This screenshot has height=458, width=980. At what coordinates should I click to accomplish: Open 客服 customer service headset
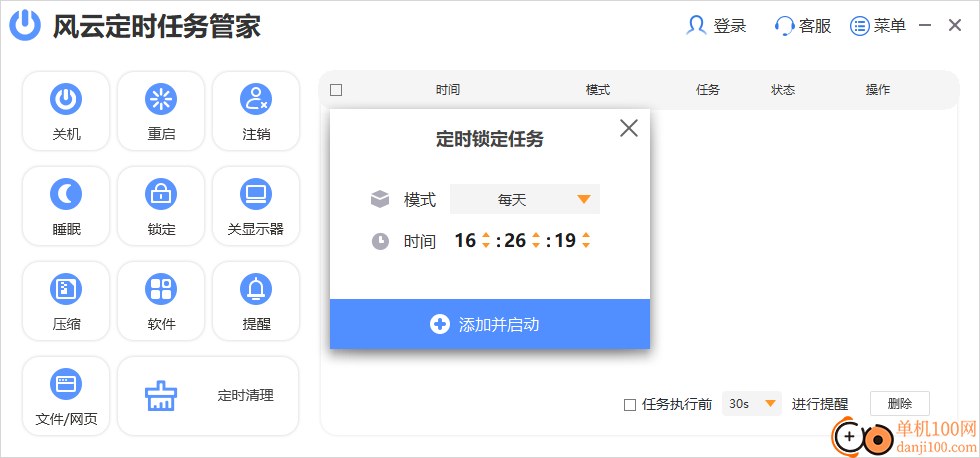784,26
